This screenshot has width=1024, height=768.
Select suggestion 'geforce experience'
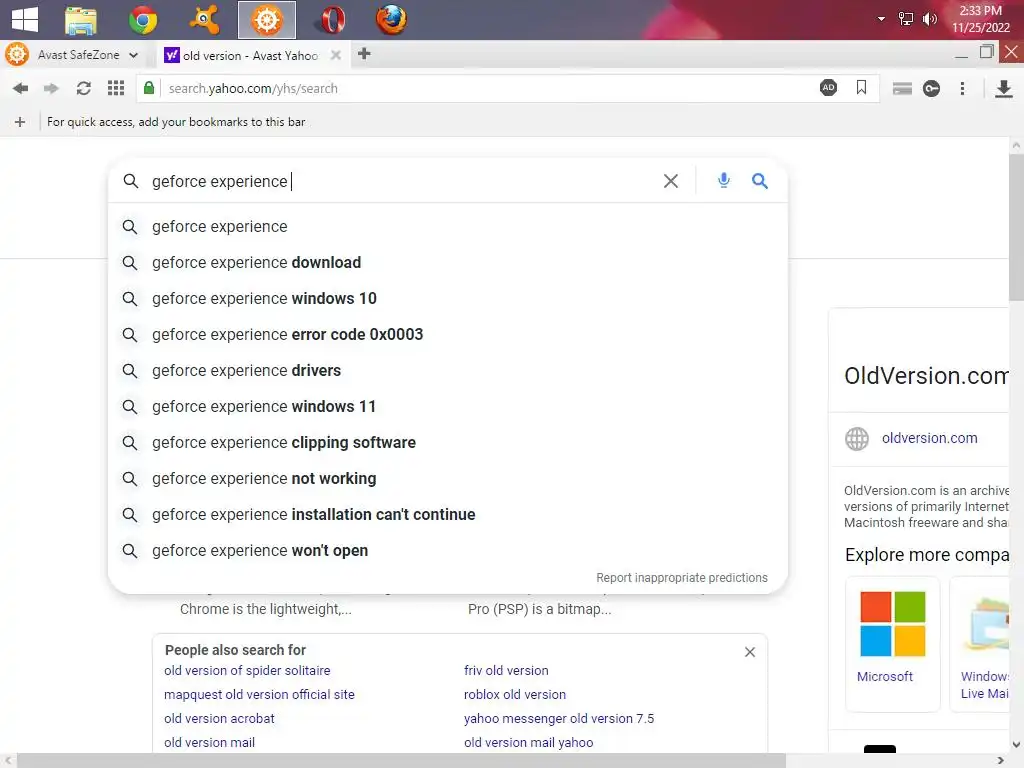(x=448, y=227)
